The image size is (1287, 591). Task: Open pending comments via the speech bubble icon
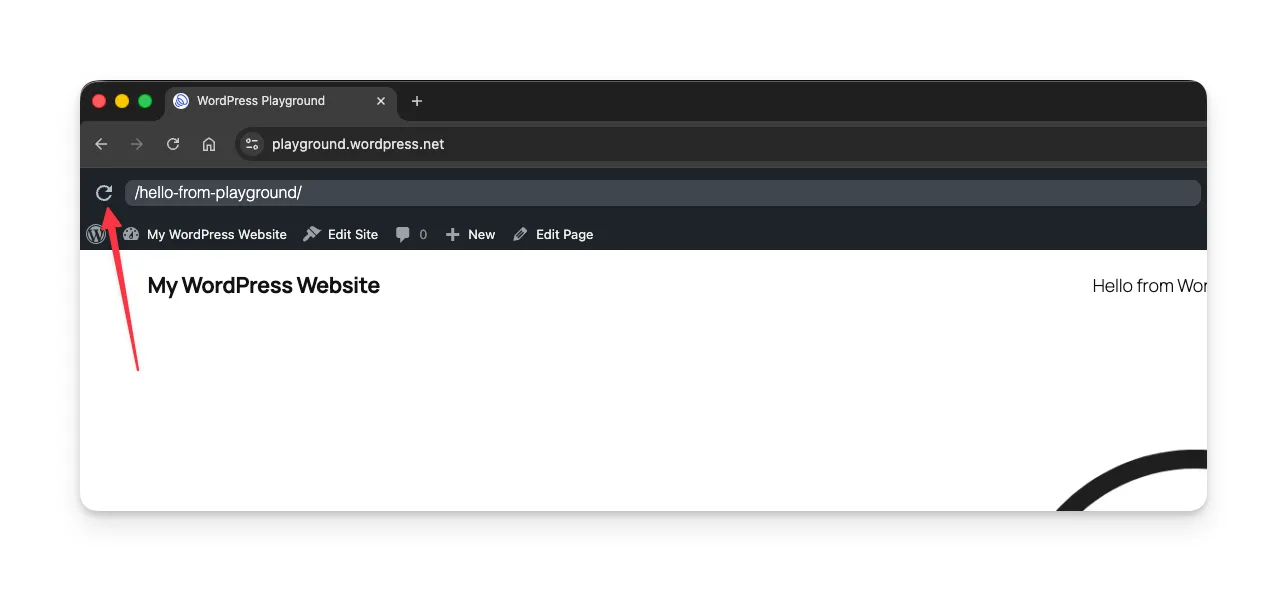tap(403, 234)
